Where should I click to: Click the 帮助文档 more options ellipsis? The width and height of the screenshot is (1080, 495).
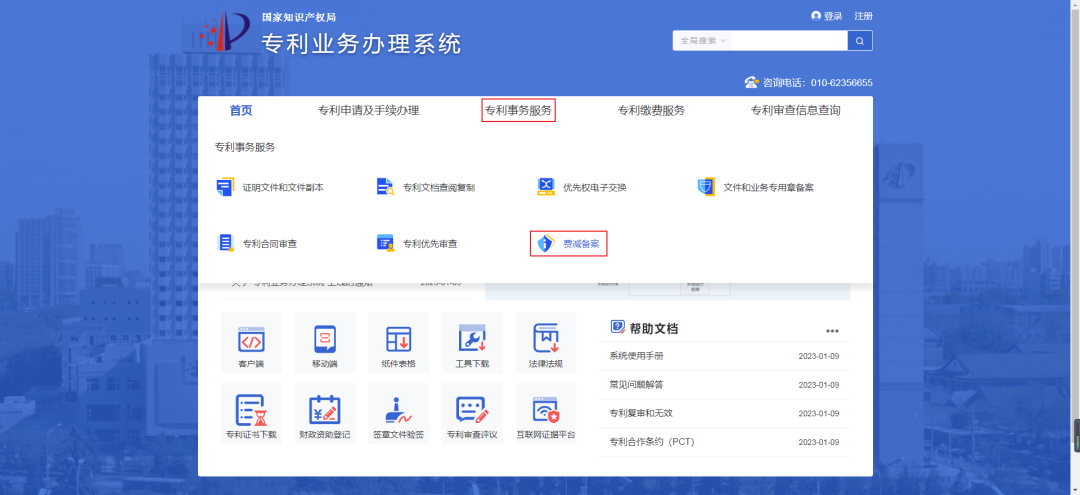[x=832, y=331]
